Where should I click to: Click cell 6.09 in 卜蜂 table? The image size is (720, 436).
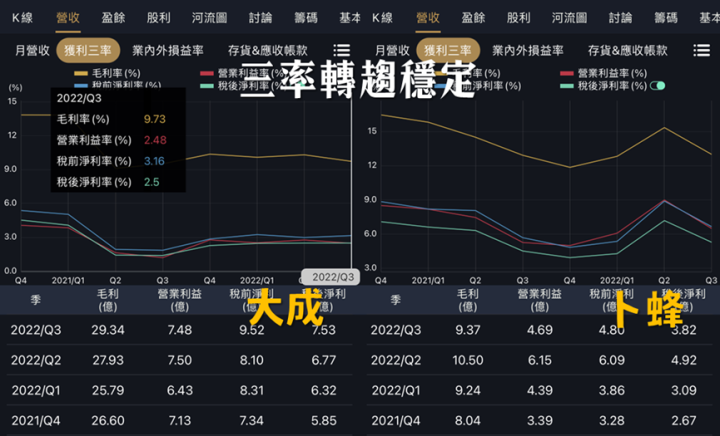click(x=612, y=360)
